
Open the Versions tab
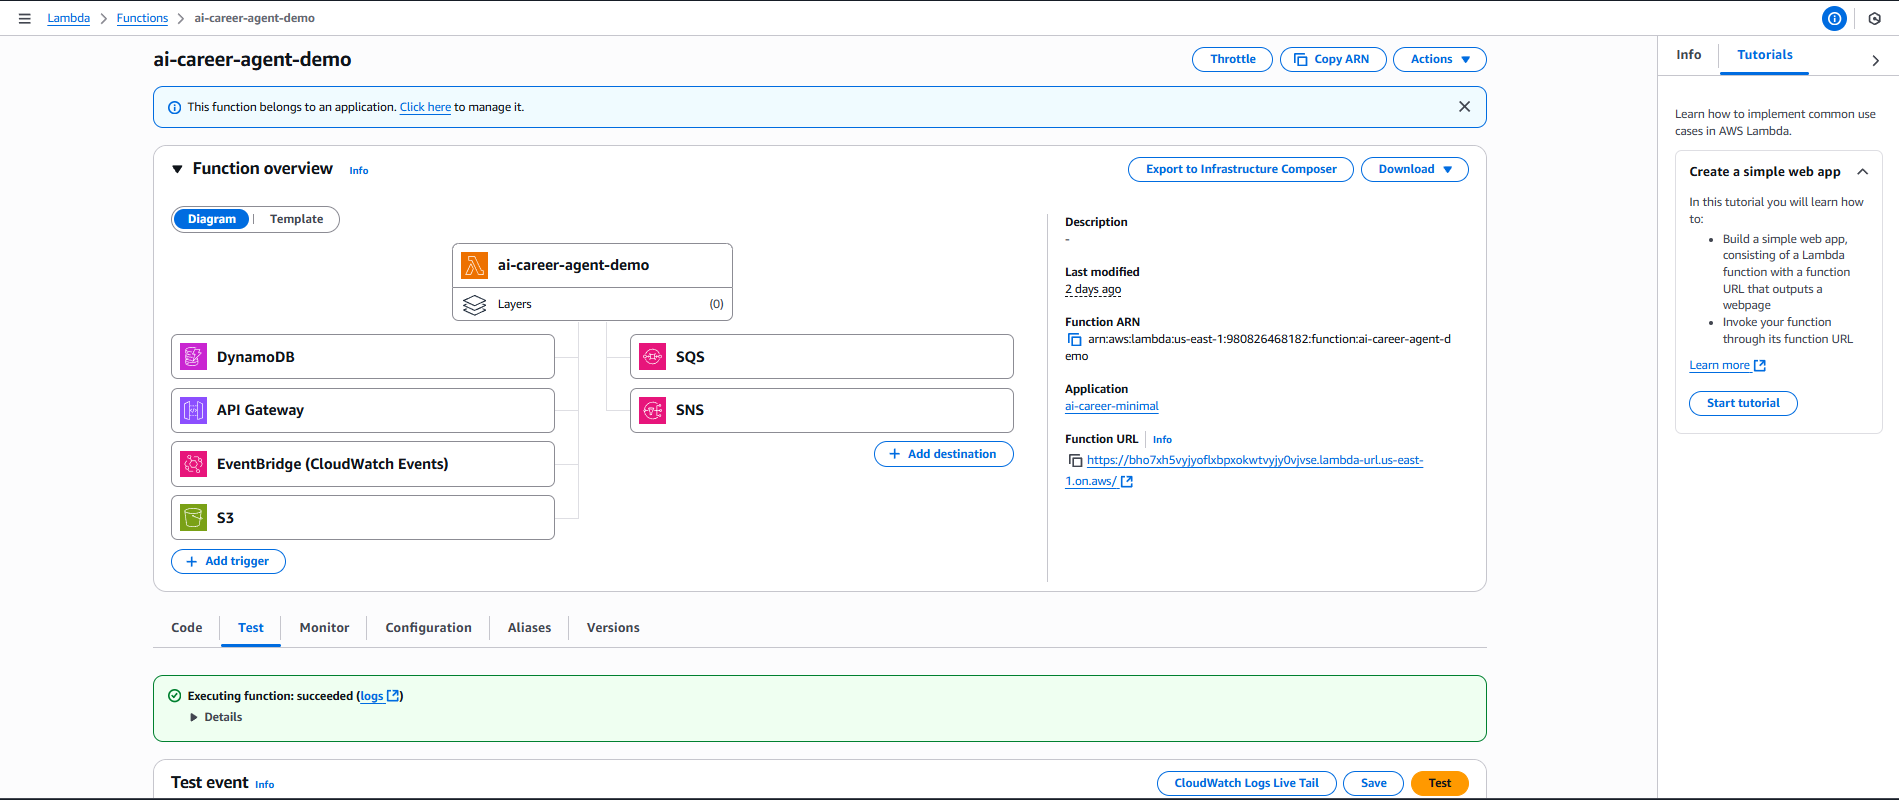pos(613,628)
